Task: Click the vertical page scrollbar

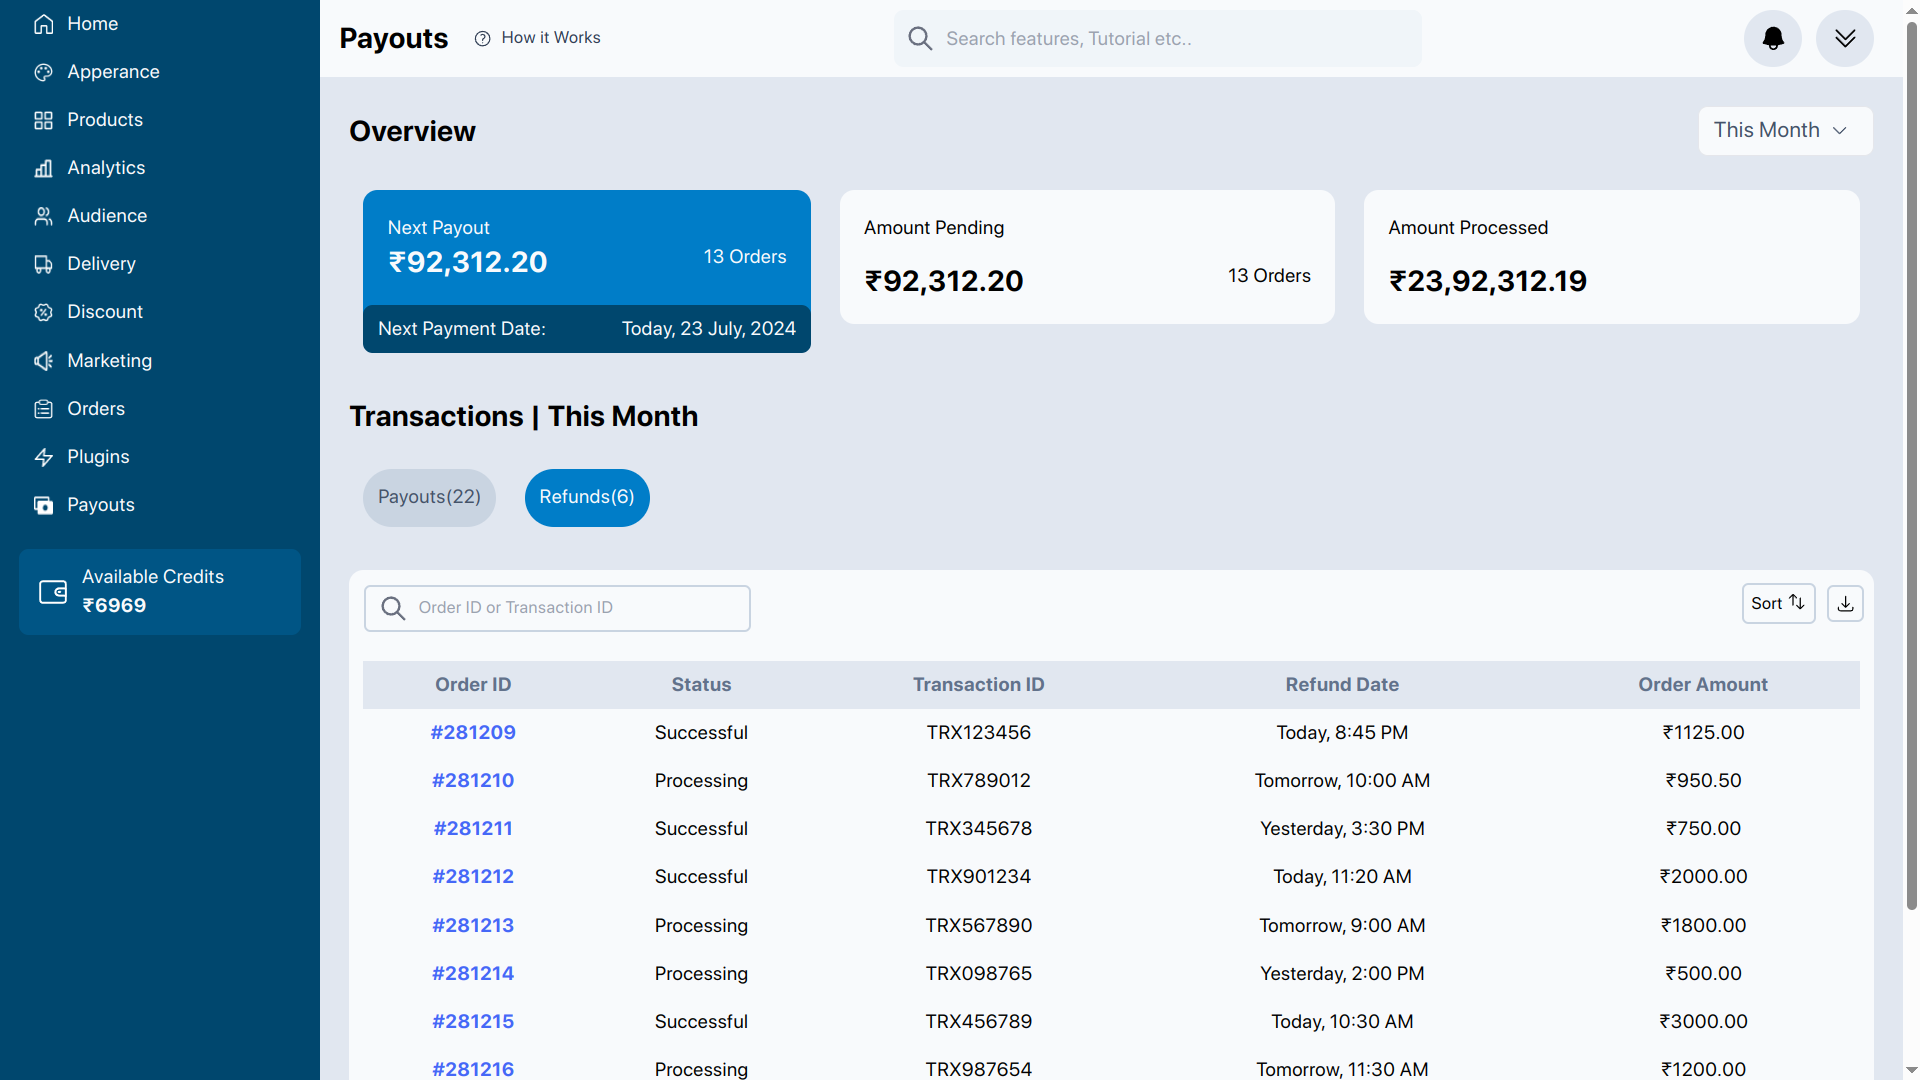Action: click(1911, 460)
